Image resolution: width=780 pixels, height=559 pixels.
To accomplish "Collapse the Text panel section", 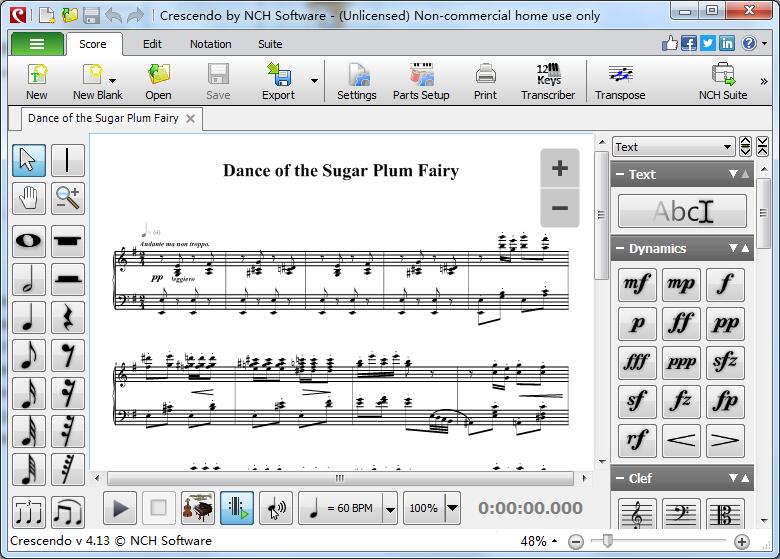I will pos(620,175).
